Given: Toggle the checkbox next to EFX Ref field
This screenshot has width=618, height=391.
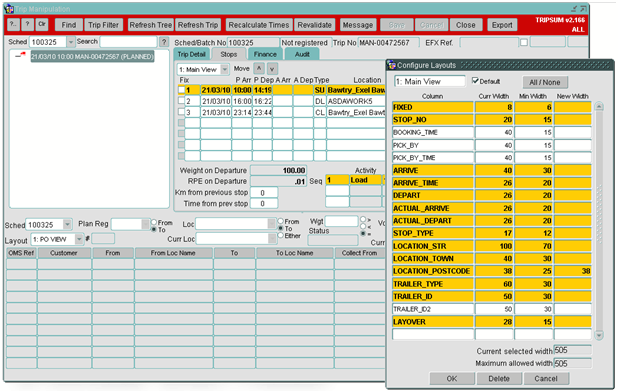Looking at the screenshot, I should [523, 42].
